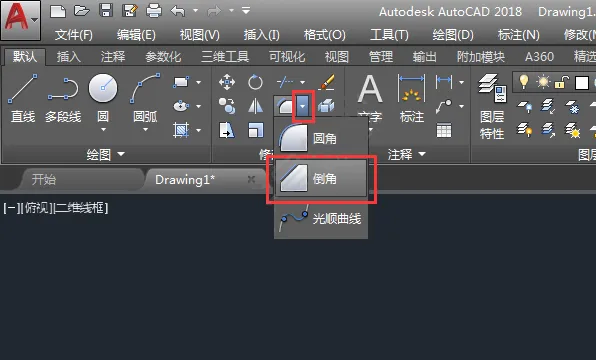Select the Mirror tool
The width and height of the screenshot is (596, 360).
(x=255, y=106)
